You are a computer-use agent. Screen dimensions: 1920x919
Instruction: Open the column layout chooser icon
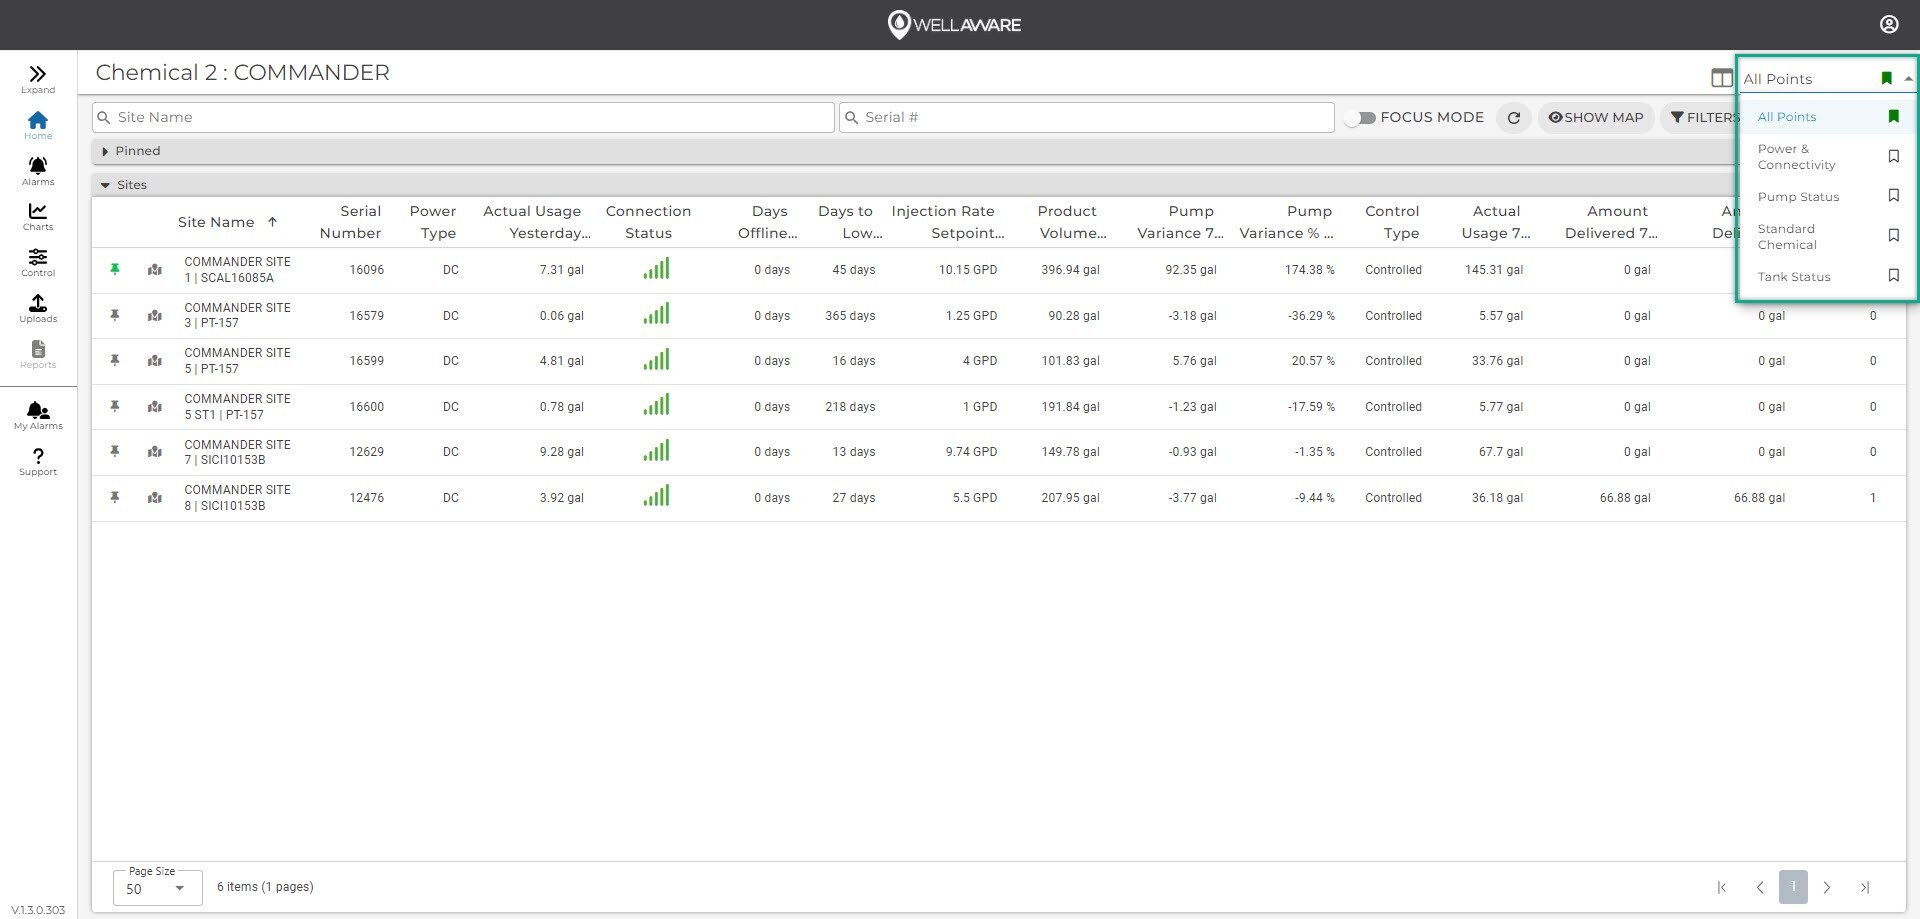click(1721, 78)
